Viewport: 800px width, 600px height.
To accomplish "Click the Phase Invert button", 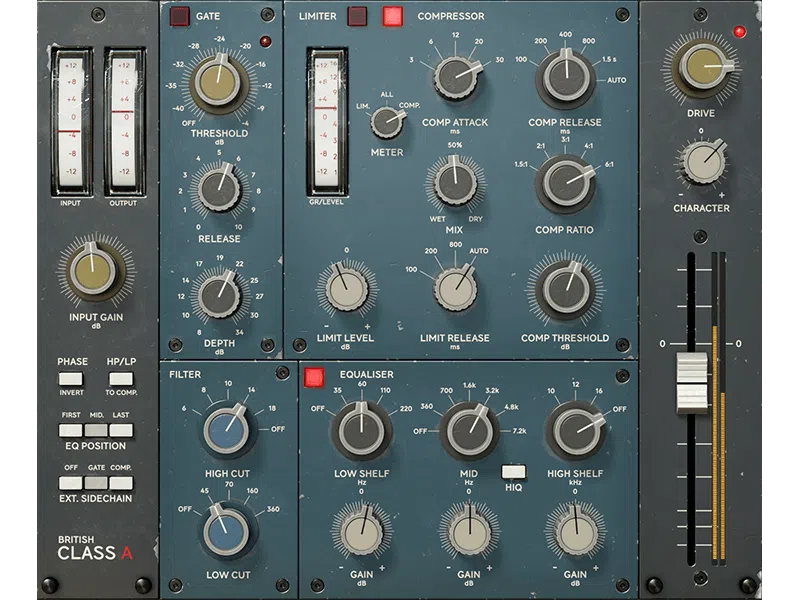I will tap(70, 379).
